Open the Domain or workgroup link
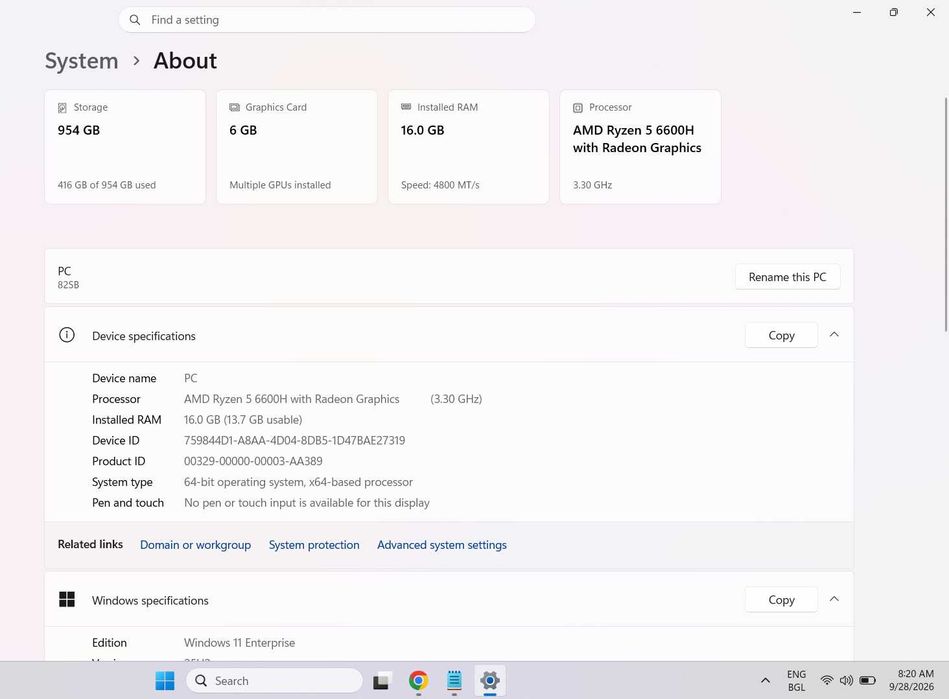This screenshot has width=949, height=699. (x=195, y=545)
